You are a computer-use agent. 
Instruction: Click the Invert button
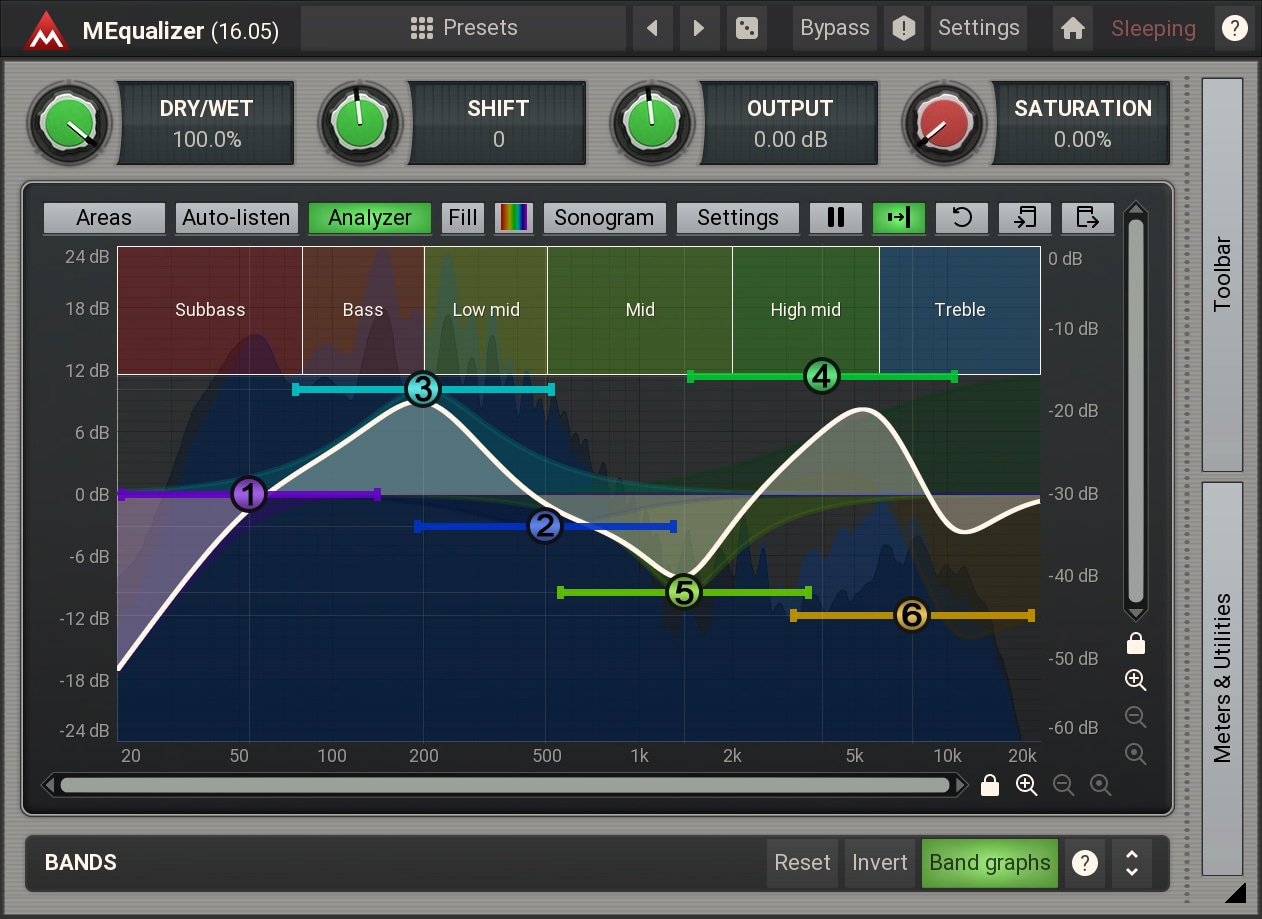point(880,862)
